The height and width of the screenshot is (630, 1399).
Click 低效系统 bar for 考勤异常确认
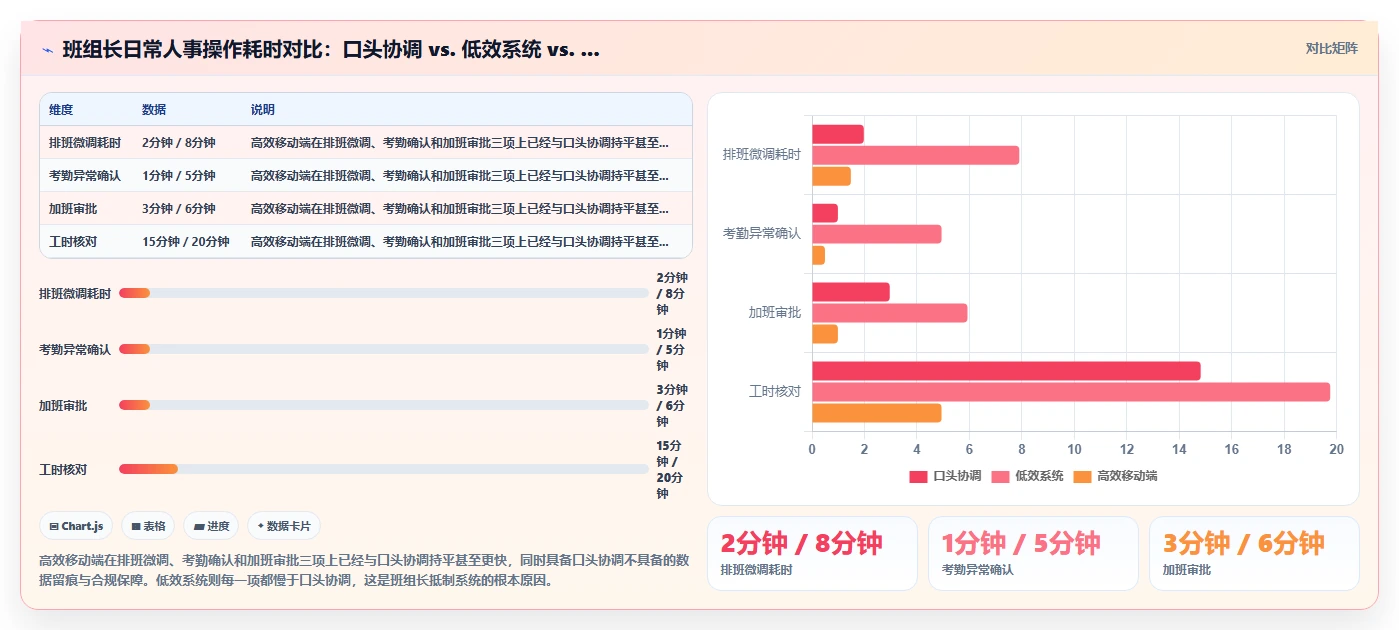[876, 234]
